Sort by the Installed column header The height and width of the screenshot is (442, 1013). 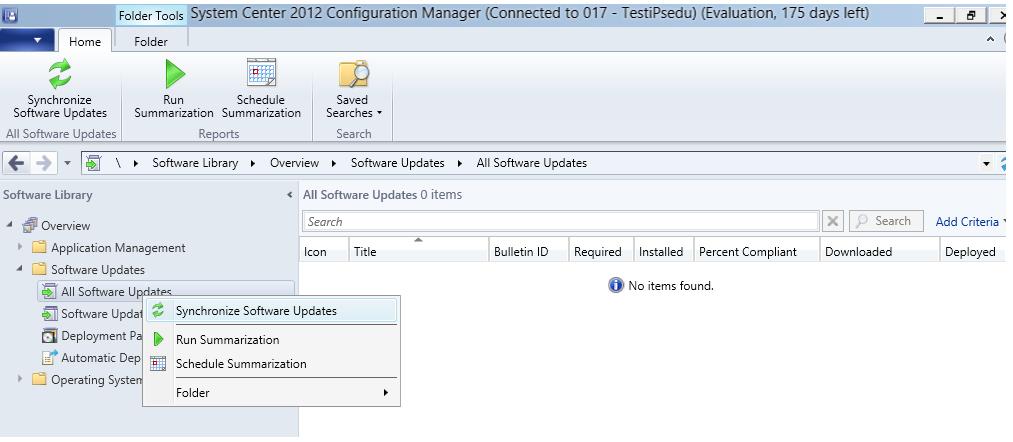[663, 251]
